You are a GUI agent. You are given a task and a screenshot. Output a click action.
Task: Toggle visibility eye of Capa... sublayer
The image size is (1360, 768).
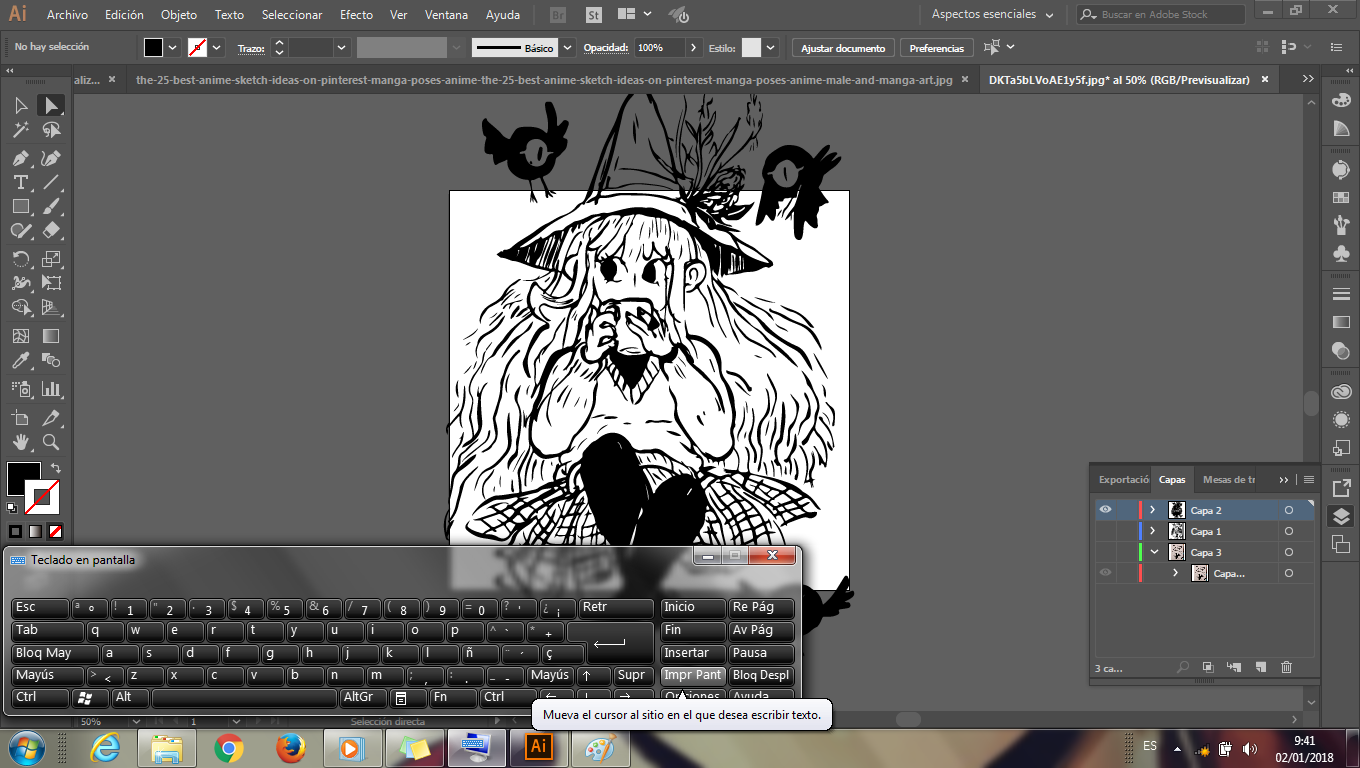click(x=1105, y=573)
